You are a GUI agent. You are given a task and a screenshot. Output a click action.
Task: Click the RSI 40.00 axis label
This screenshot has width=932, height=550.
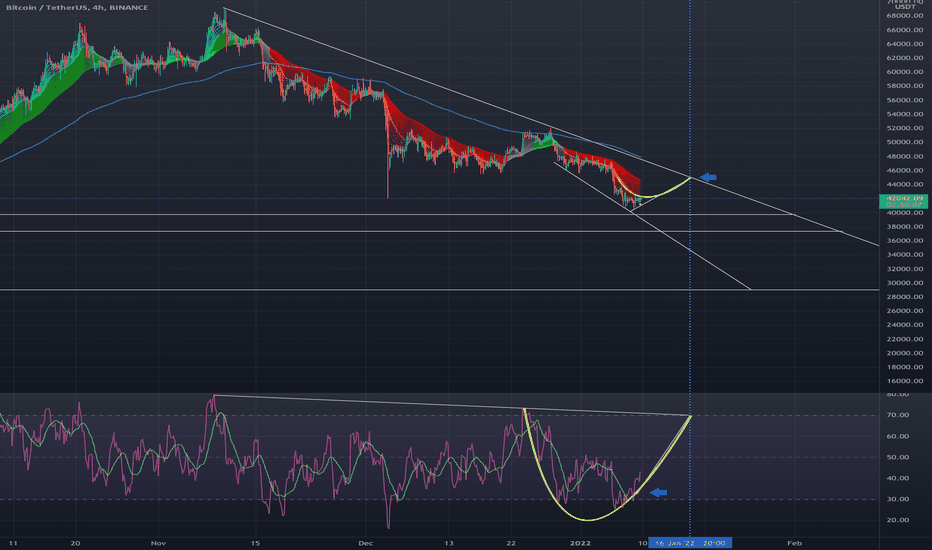coord(898,478)
